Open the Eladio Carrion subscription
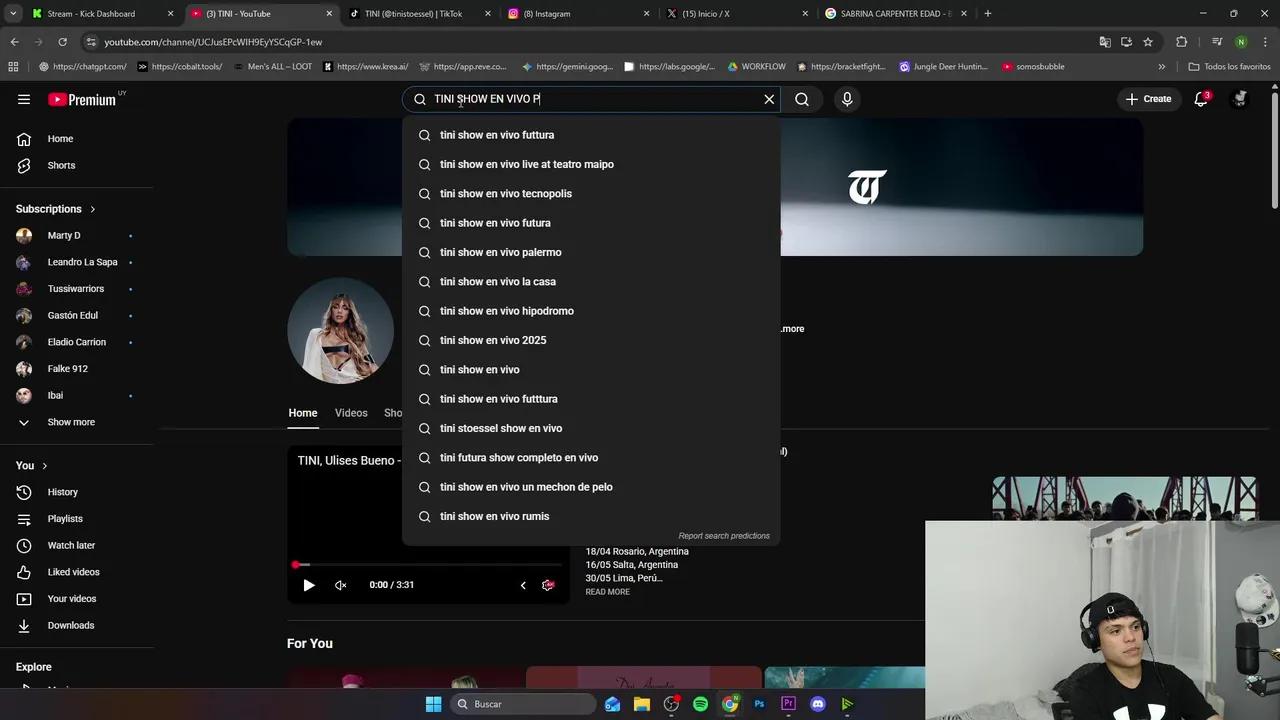 78,342
